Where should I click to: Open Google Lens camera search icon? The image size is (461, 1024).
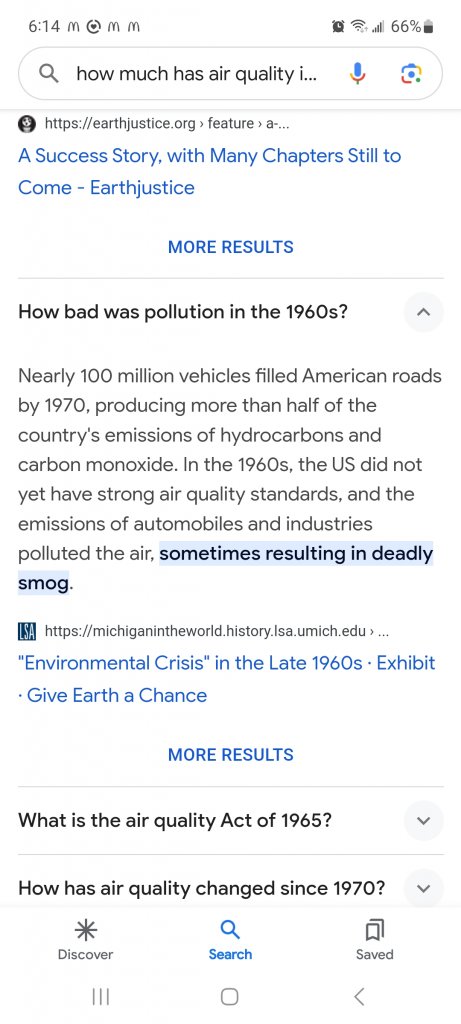tap(411, 74)
